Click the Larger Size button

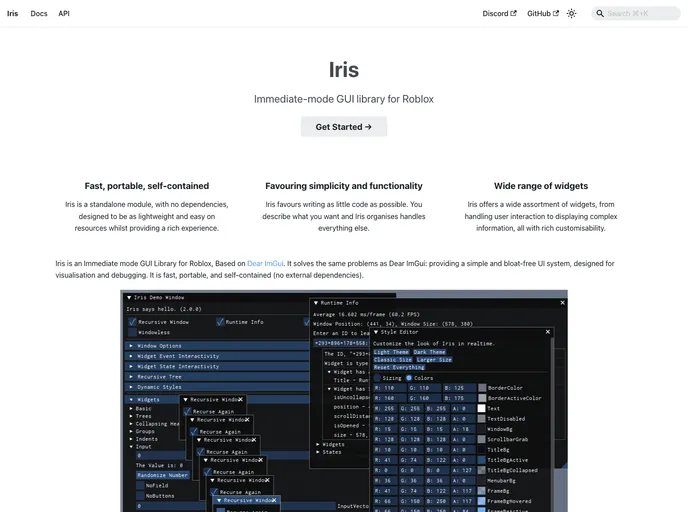[434, 359]
